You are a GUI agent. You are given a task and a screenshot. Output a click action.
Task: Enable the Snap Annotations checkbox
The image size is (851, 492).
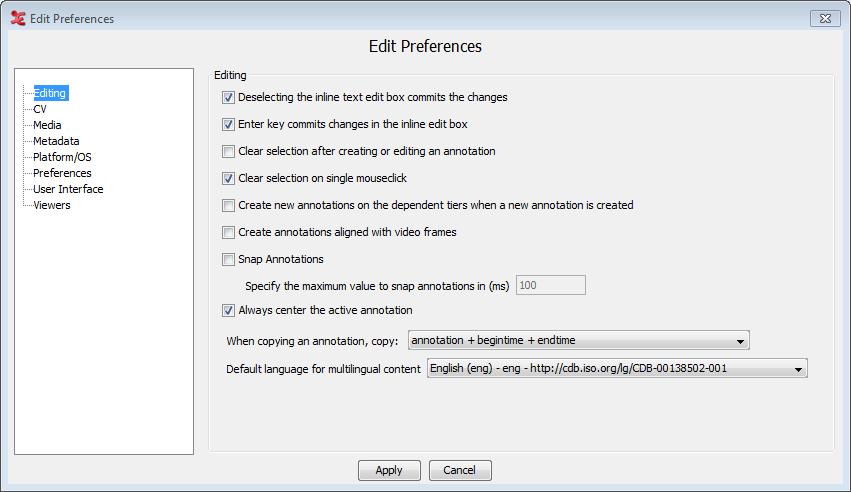pos(228,260)
